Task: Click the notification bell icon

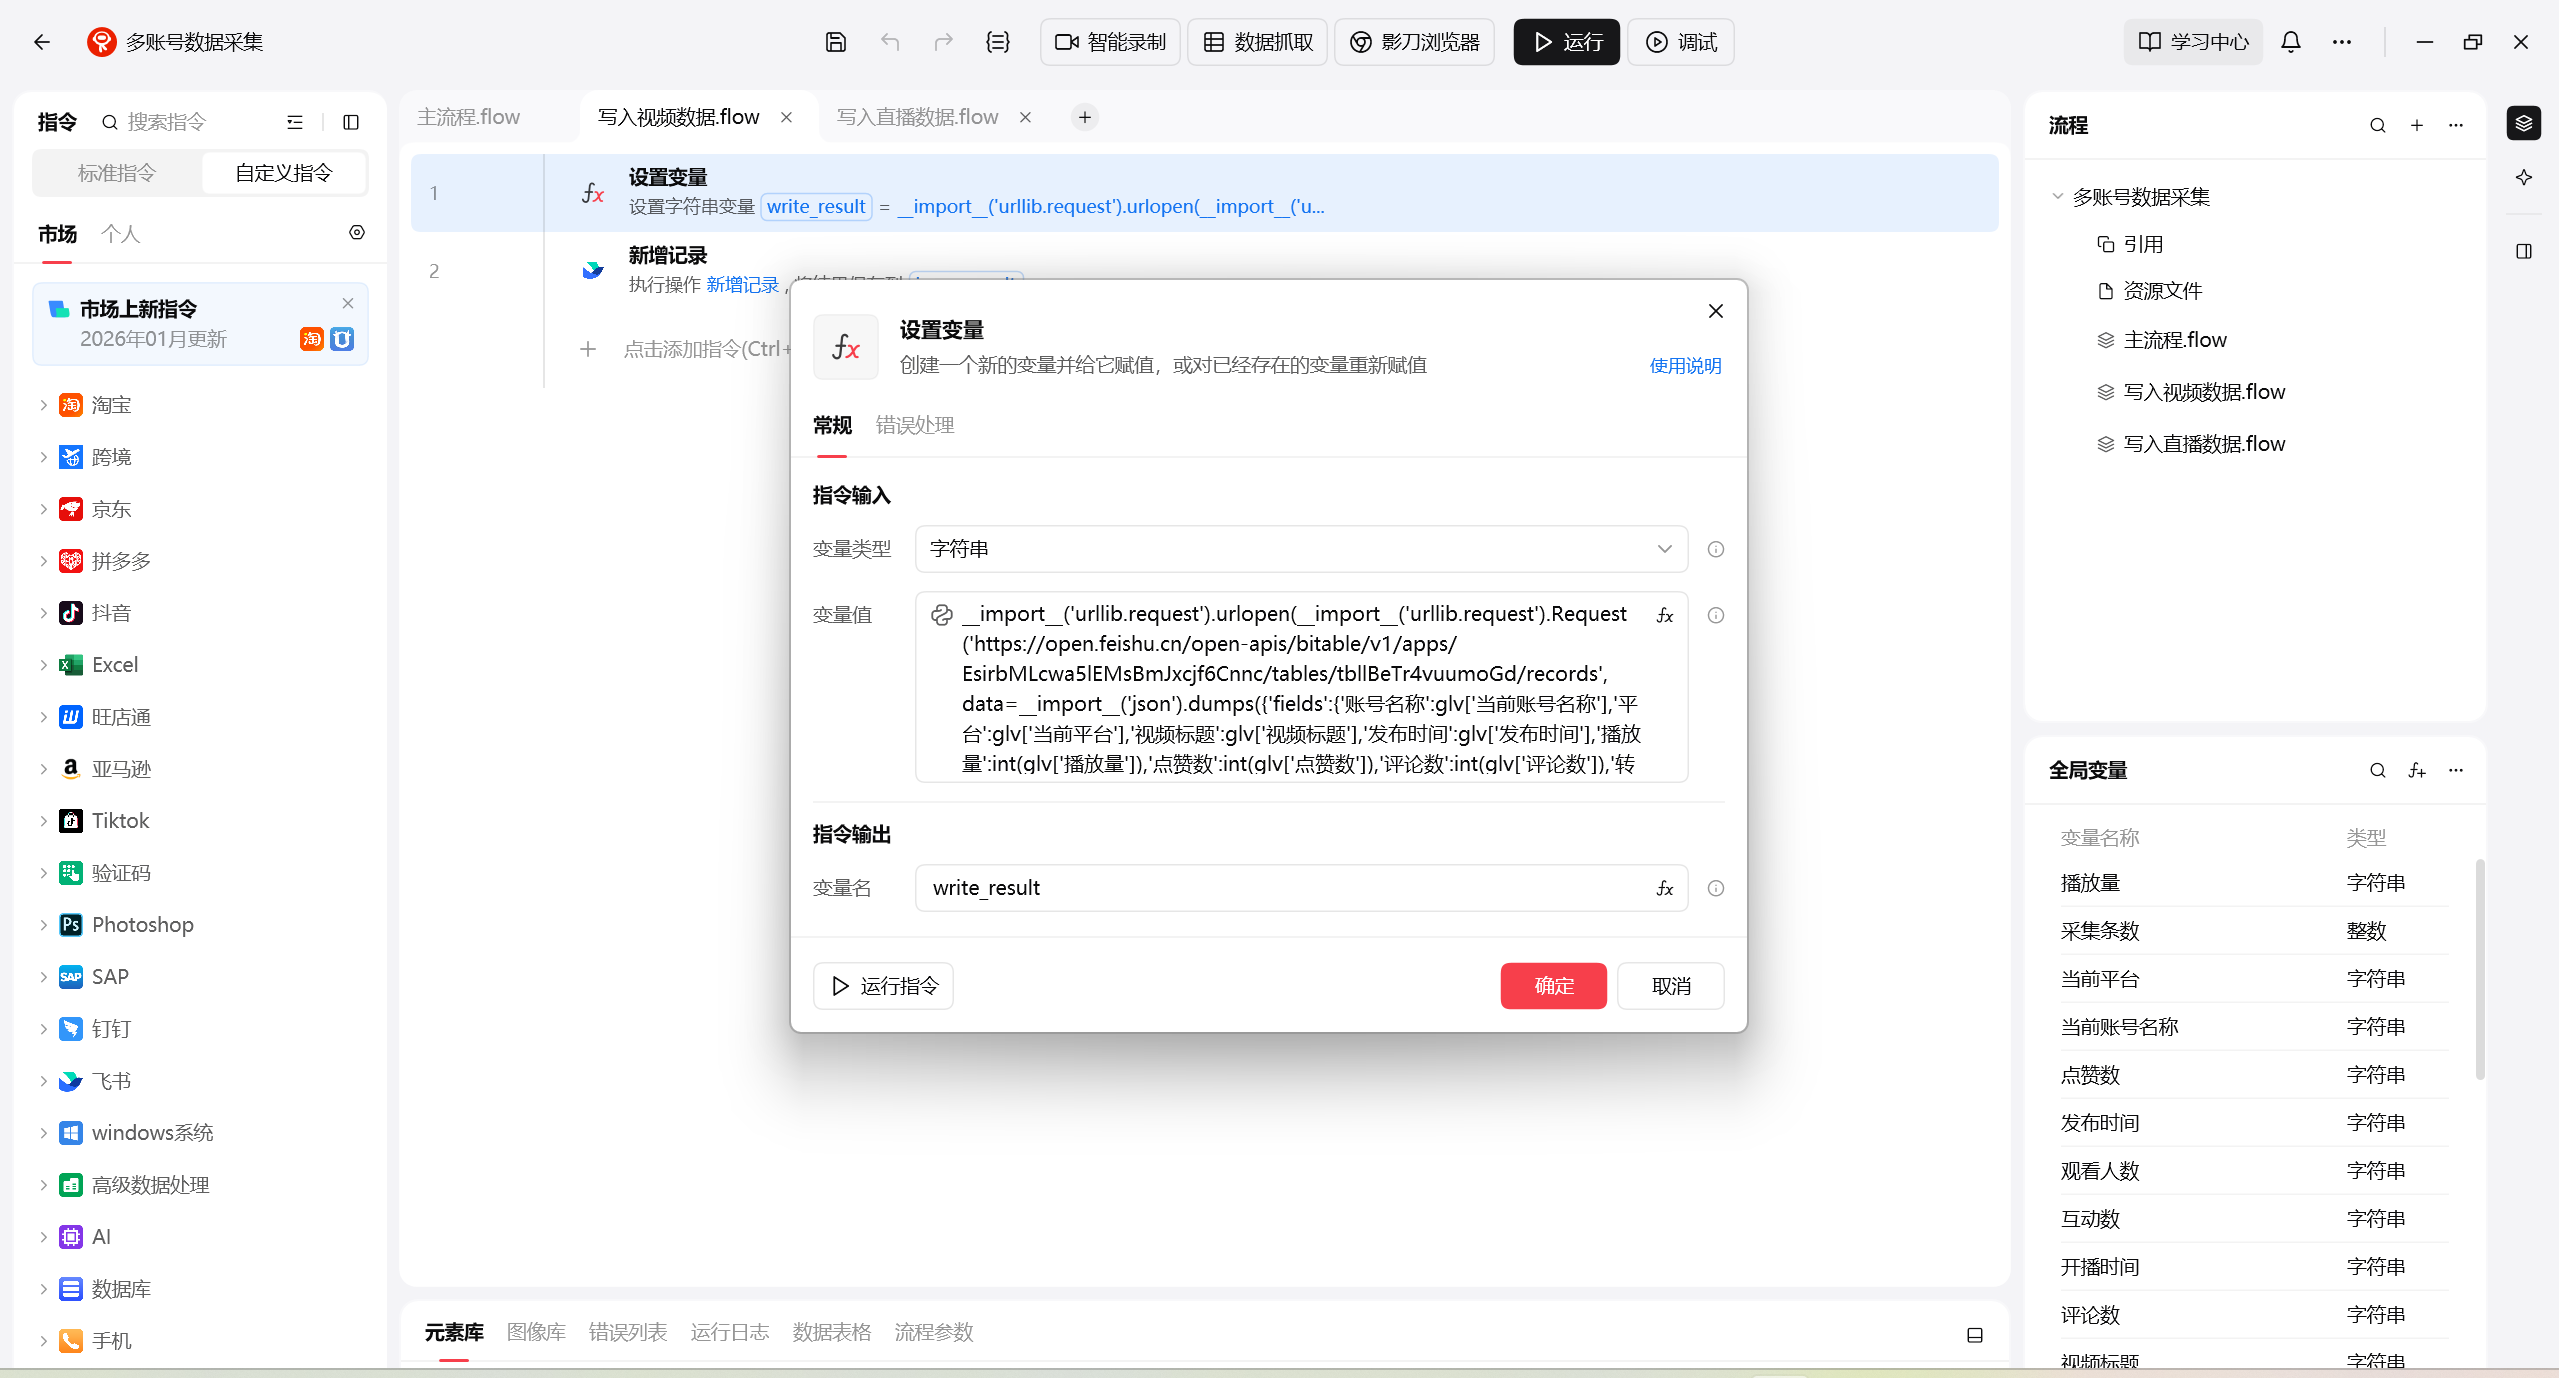Action: [x=2290, y=42]
